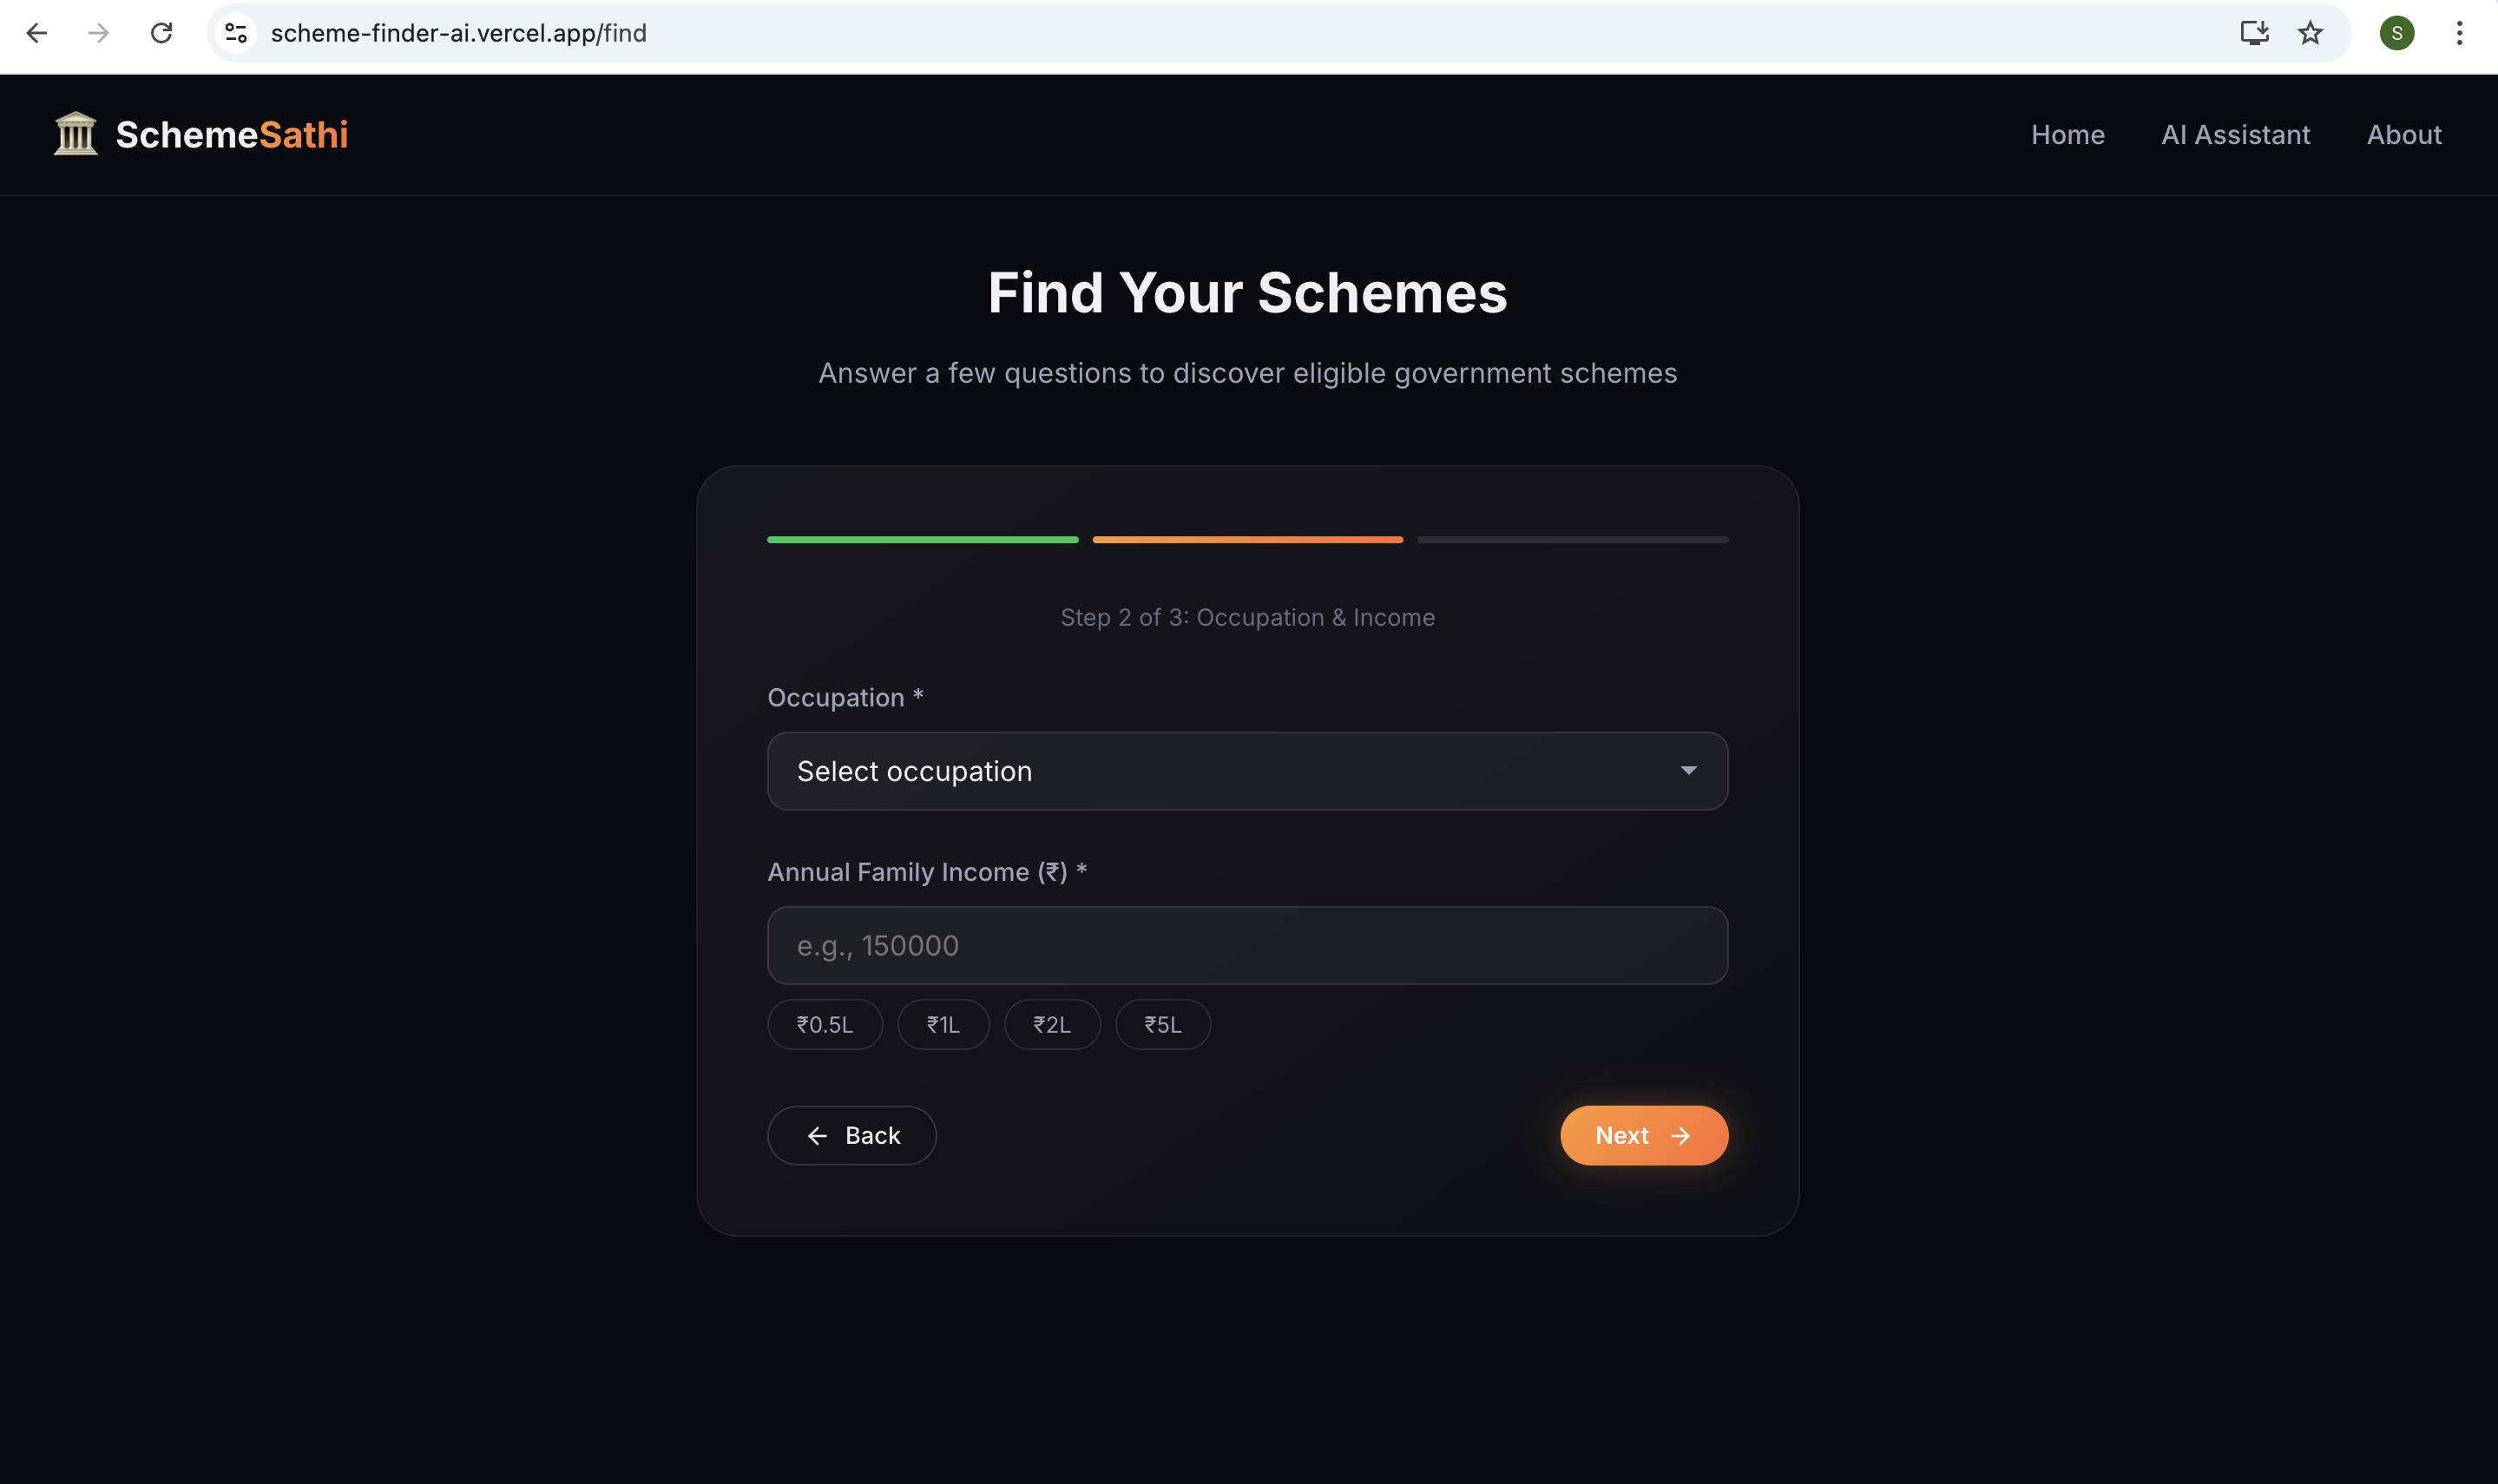
Task: Click the Annual Family Income field
Action: 1247,945
